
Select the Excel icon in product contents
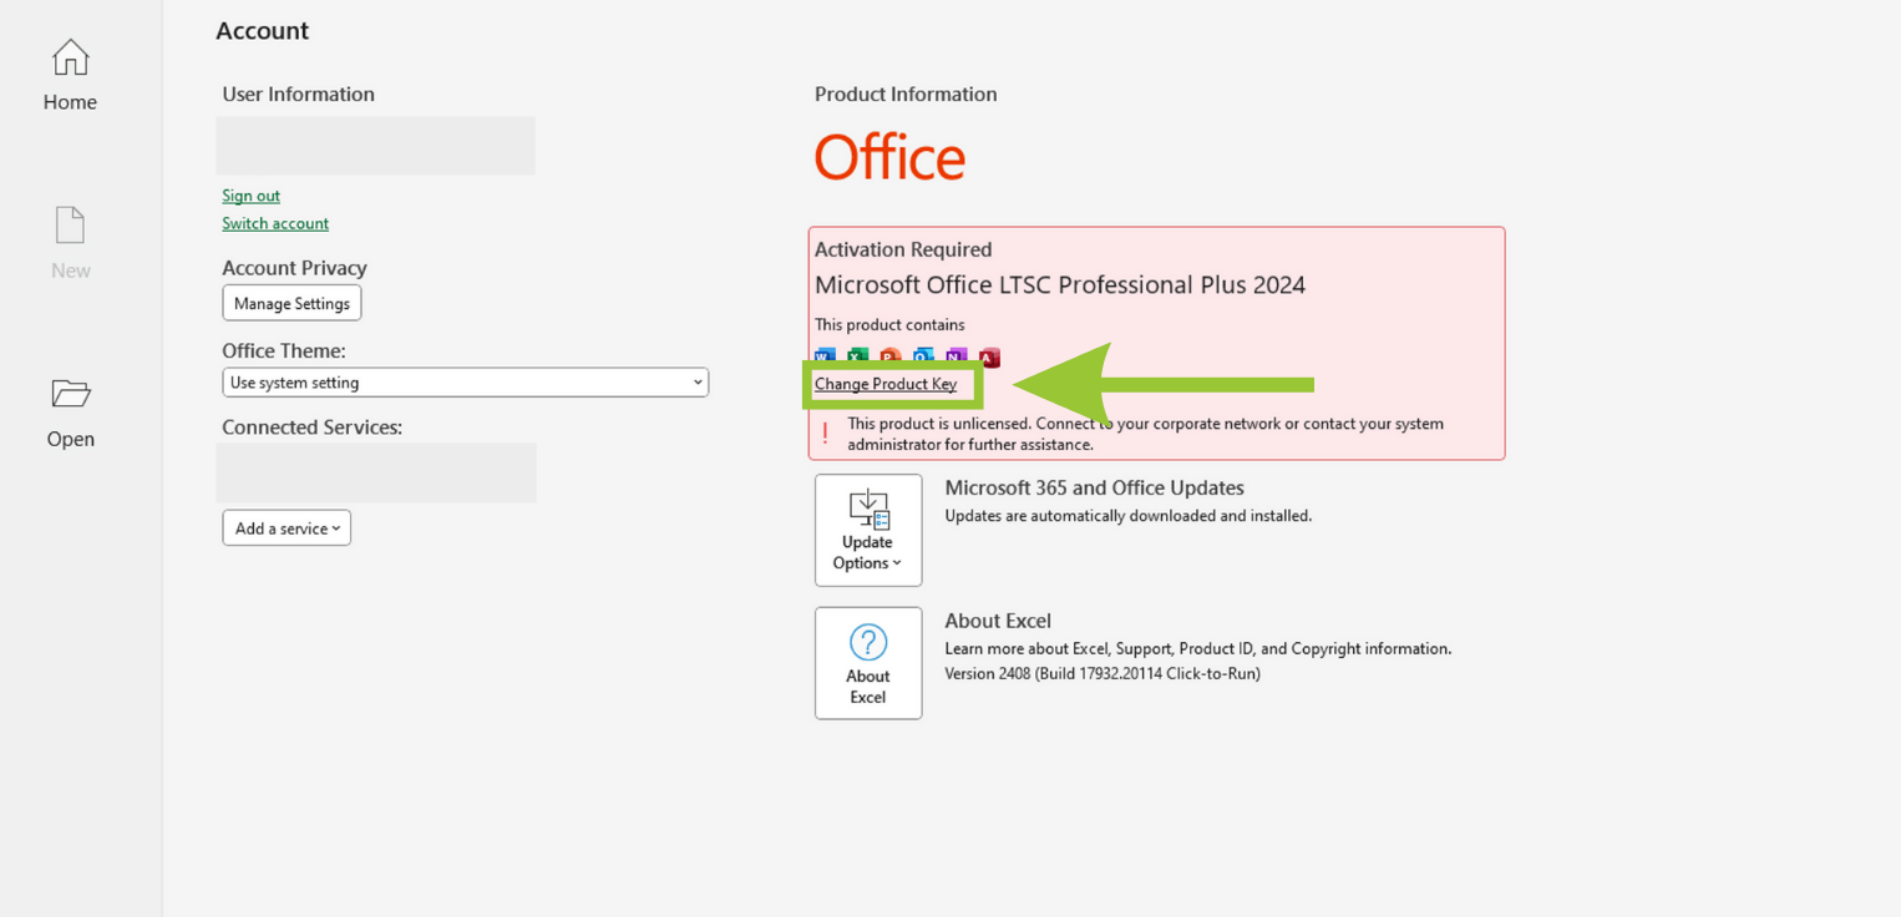pos(856,356)
